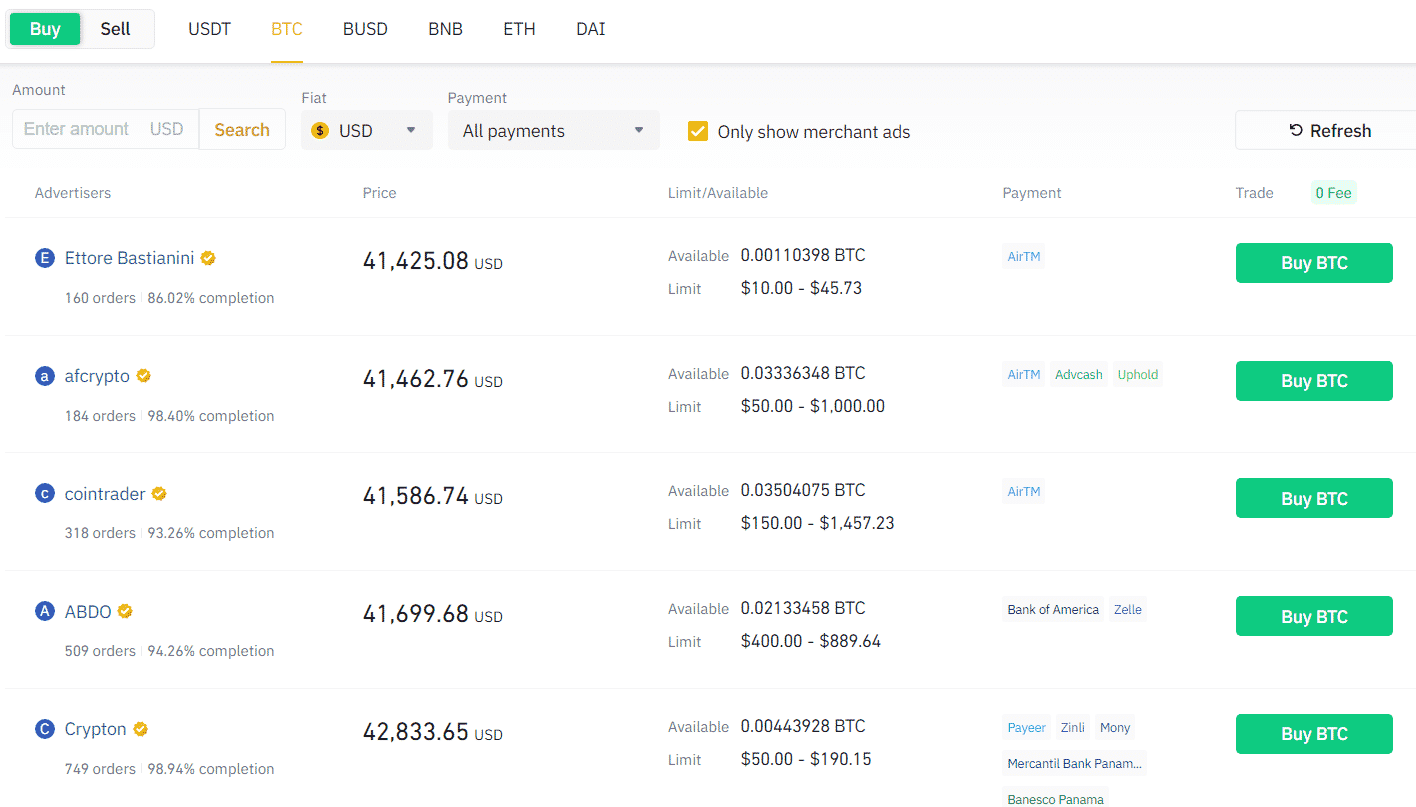Click Mercantil Bank Panam... tag
The height and width of the screenshot is (807, 1416).
tap(1074, 764)
